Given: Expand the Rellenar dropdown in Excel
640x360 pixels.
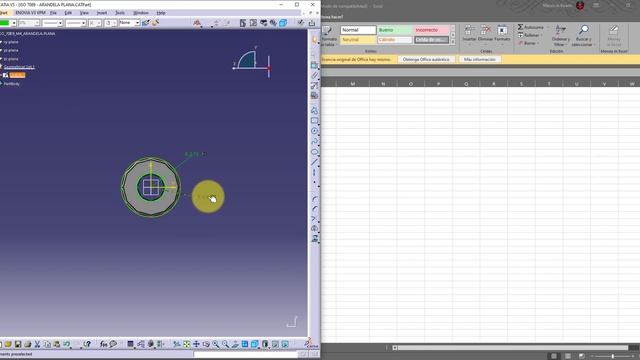Looking at the screenshot, I should (542, 36).
